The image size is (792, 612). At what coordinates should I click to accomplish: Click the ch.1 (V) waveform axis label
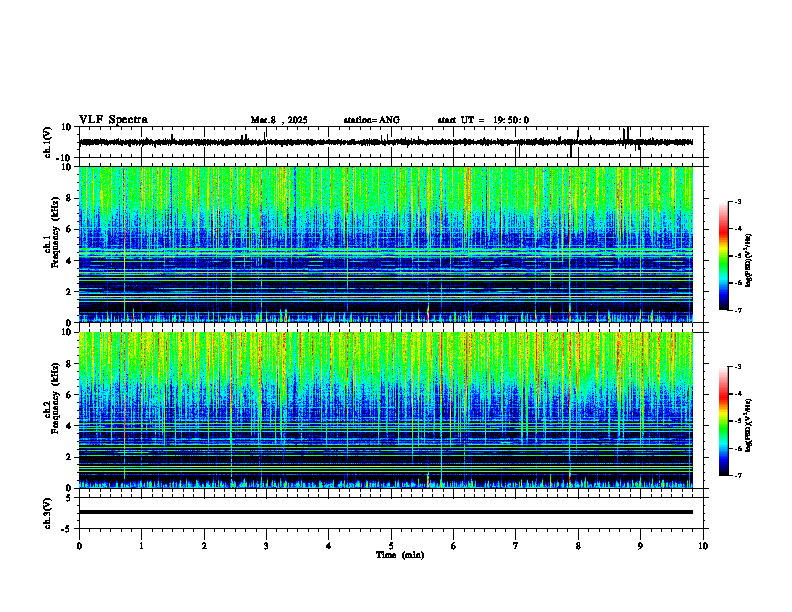pyautogui.click(x=47, y=142)
